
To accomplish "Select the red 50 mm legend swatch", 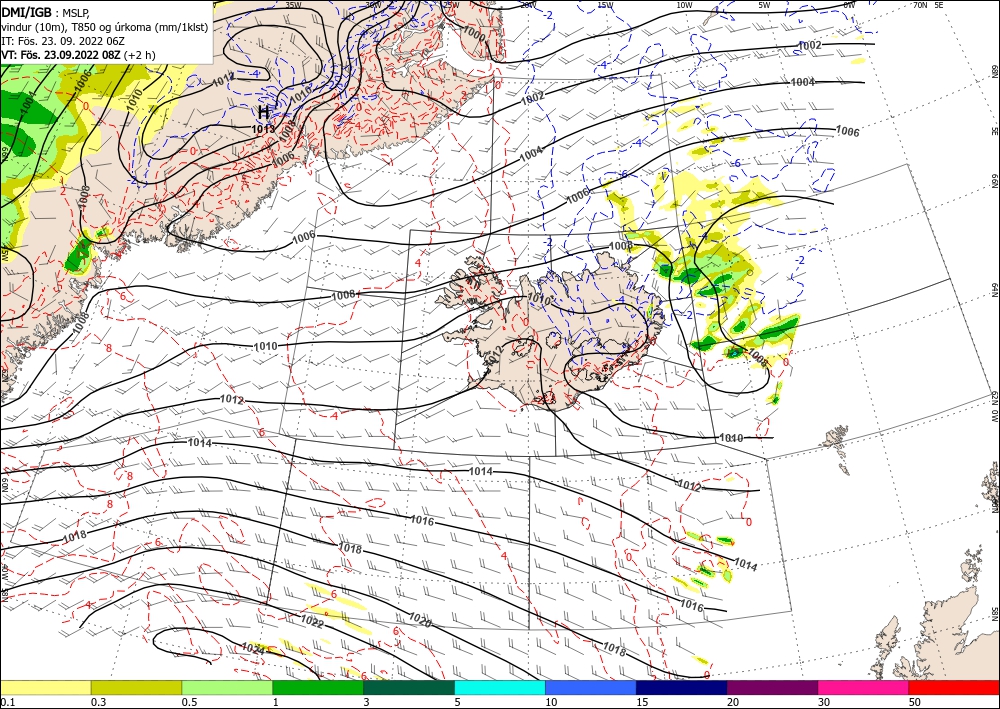I will [954, 687].
